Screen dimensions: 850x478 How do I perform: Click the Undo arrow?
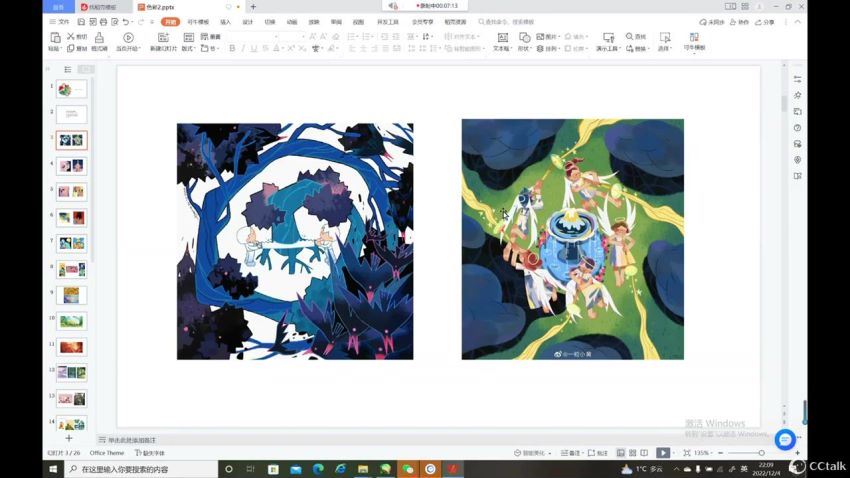click(x=126, y=22)
